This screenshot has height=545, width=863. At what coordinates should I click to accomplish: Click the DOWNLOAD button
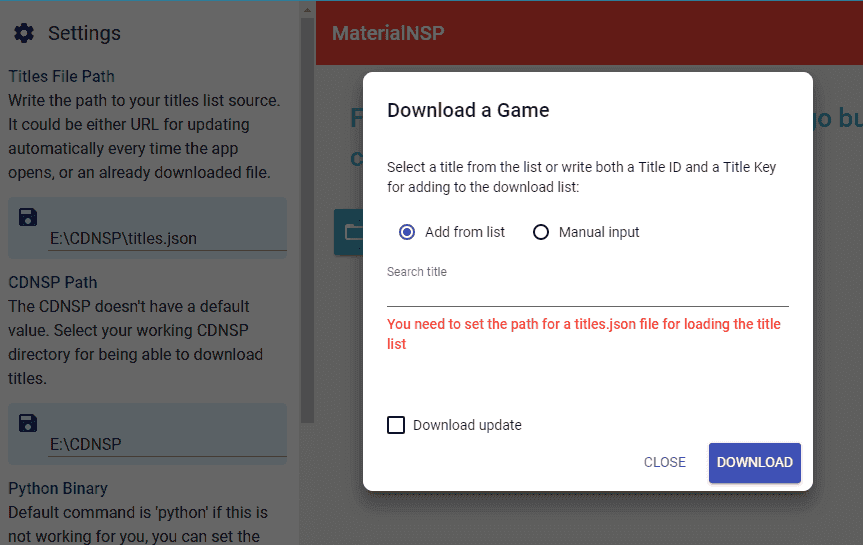coord(755,462)
